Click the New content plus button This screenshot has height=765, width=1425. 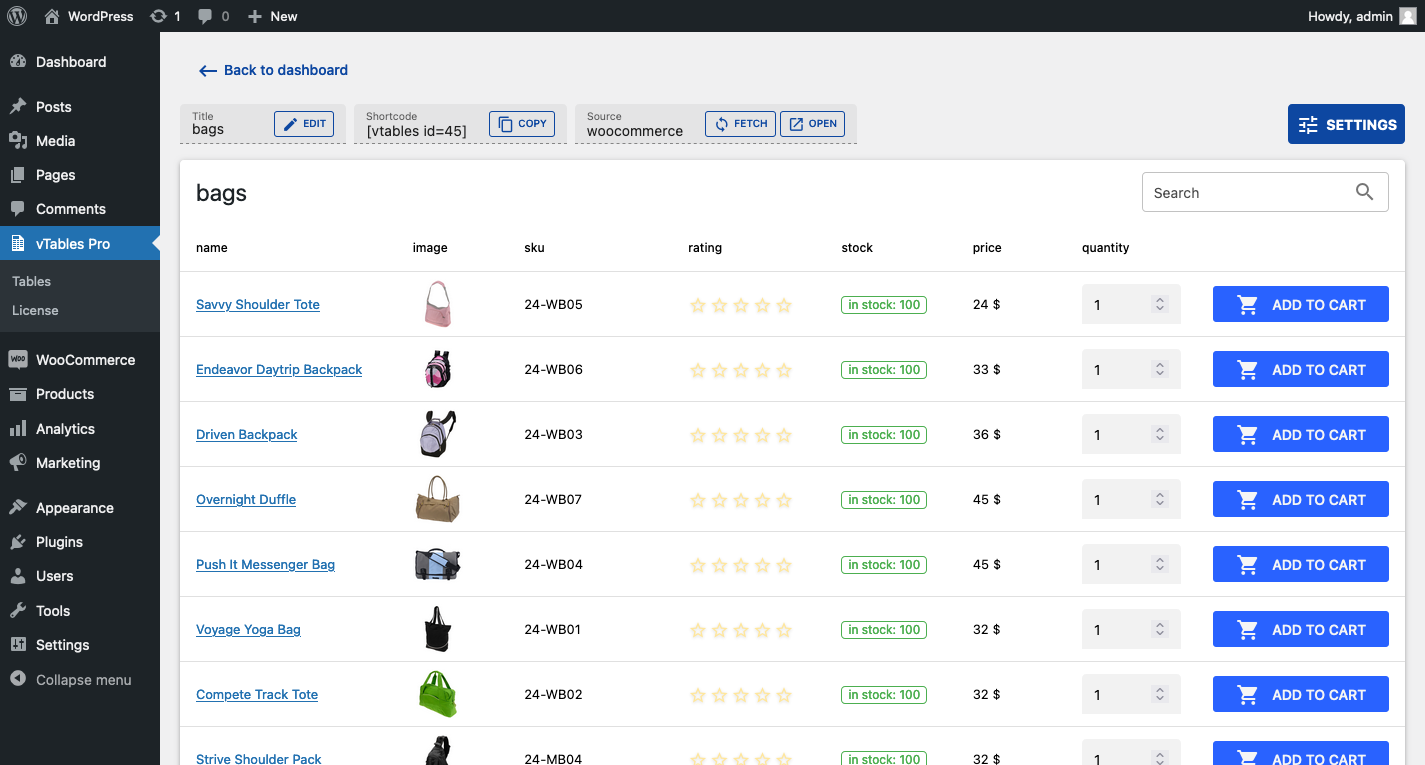coord(272,16)
